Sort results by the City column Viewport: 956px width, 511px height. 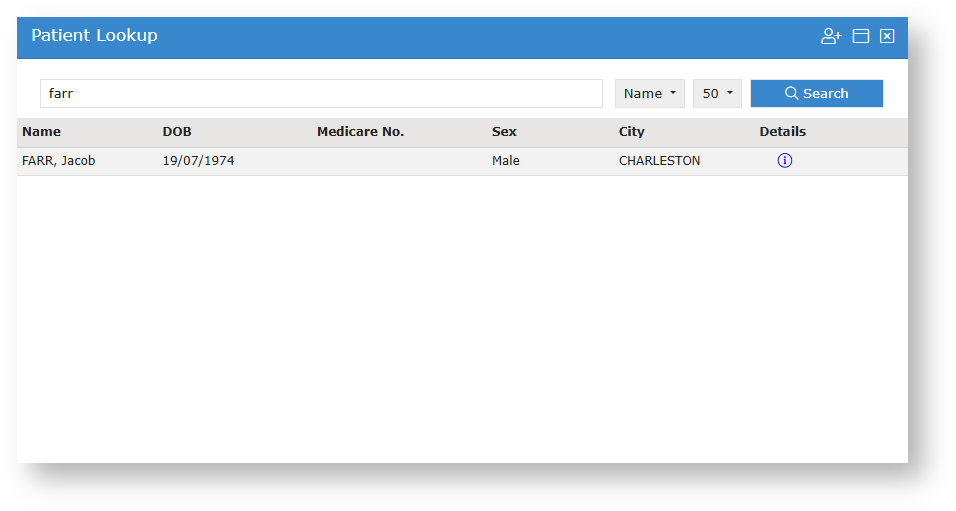(631, 132)
